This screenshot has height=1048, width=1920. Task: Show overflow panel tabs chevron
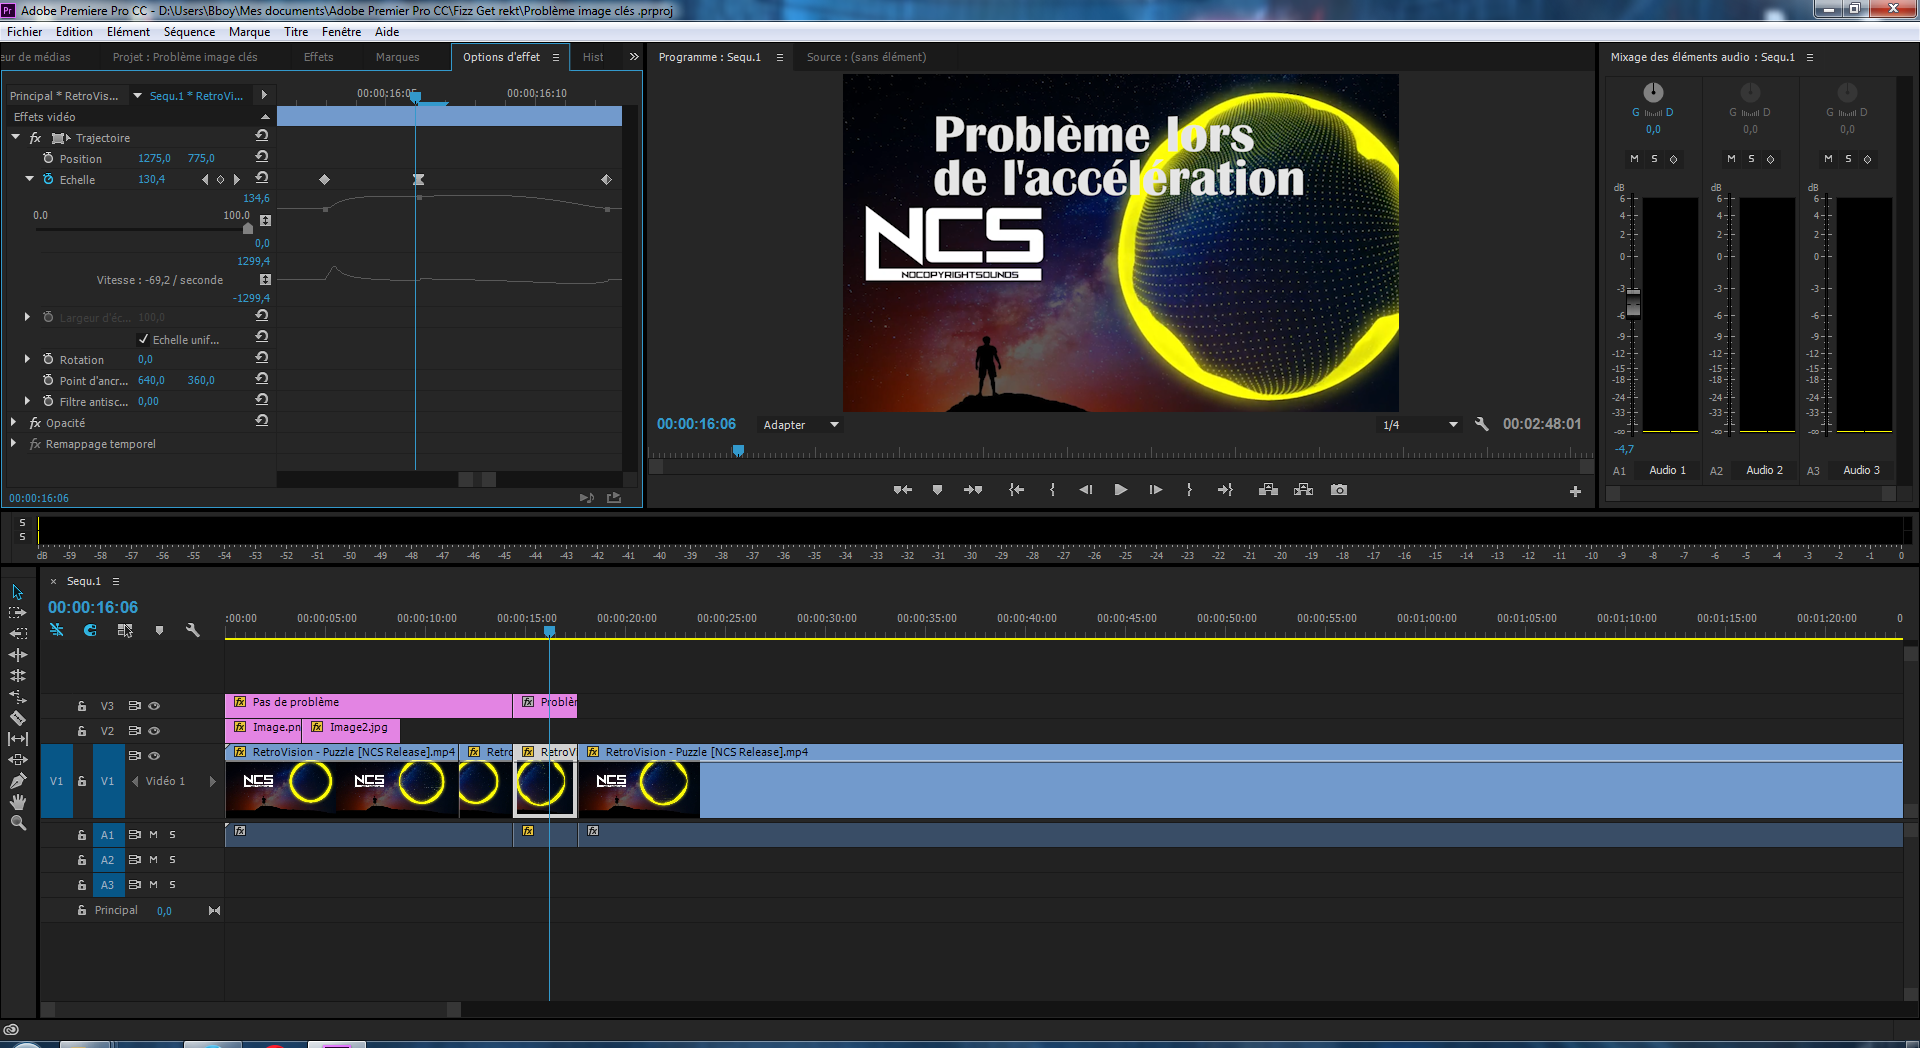pos(633,57)
